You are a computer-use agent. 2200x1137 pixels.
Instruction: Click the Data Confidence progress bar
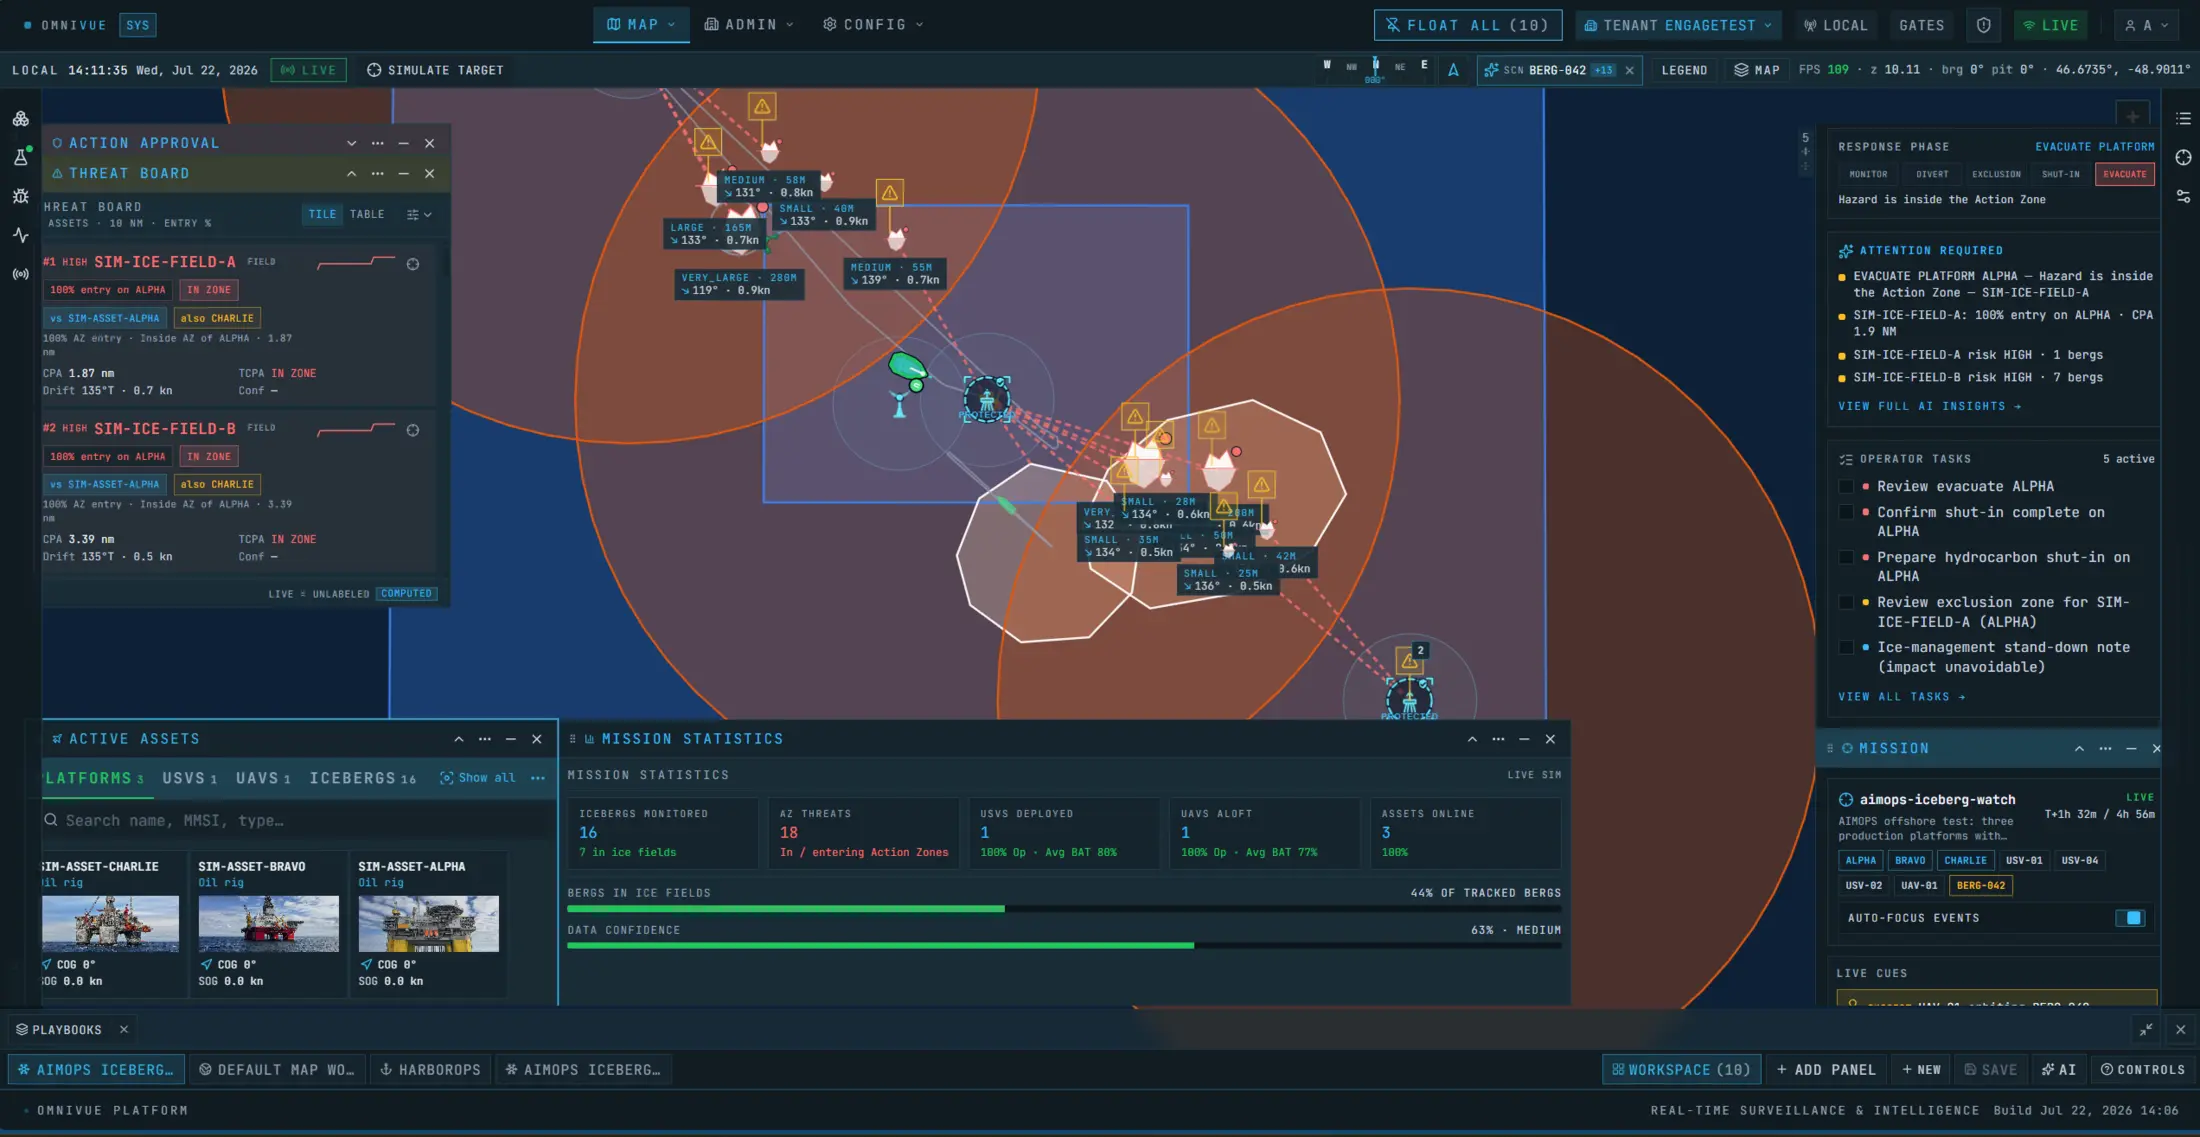(x=1064, y=945)
